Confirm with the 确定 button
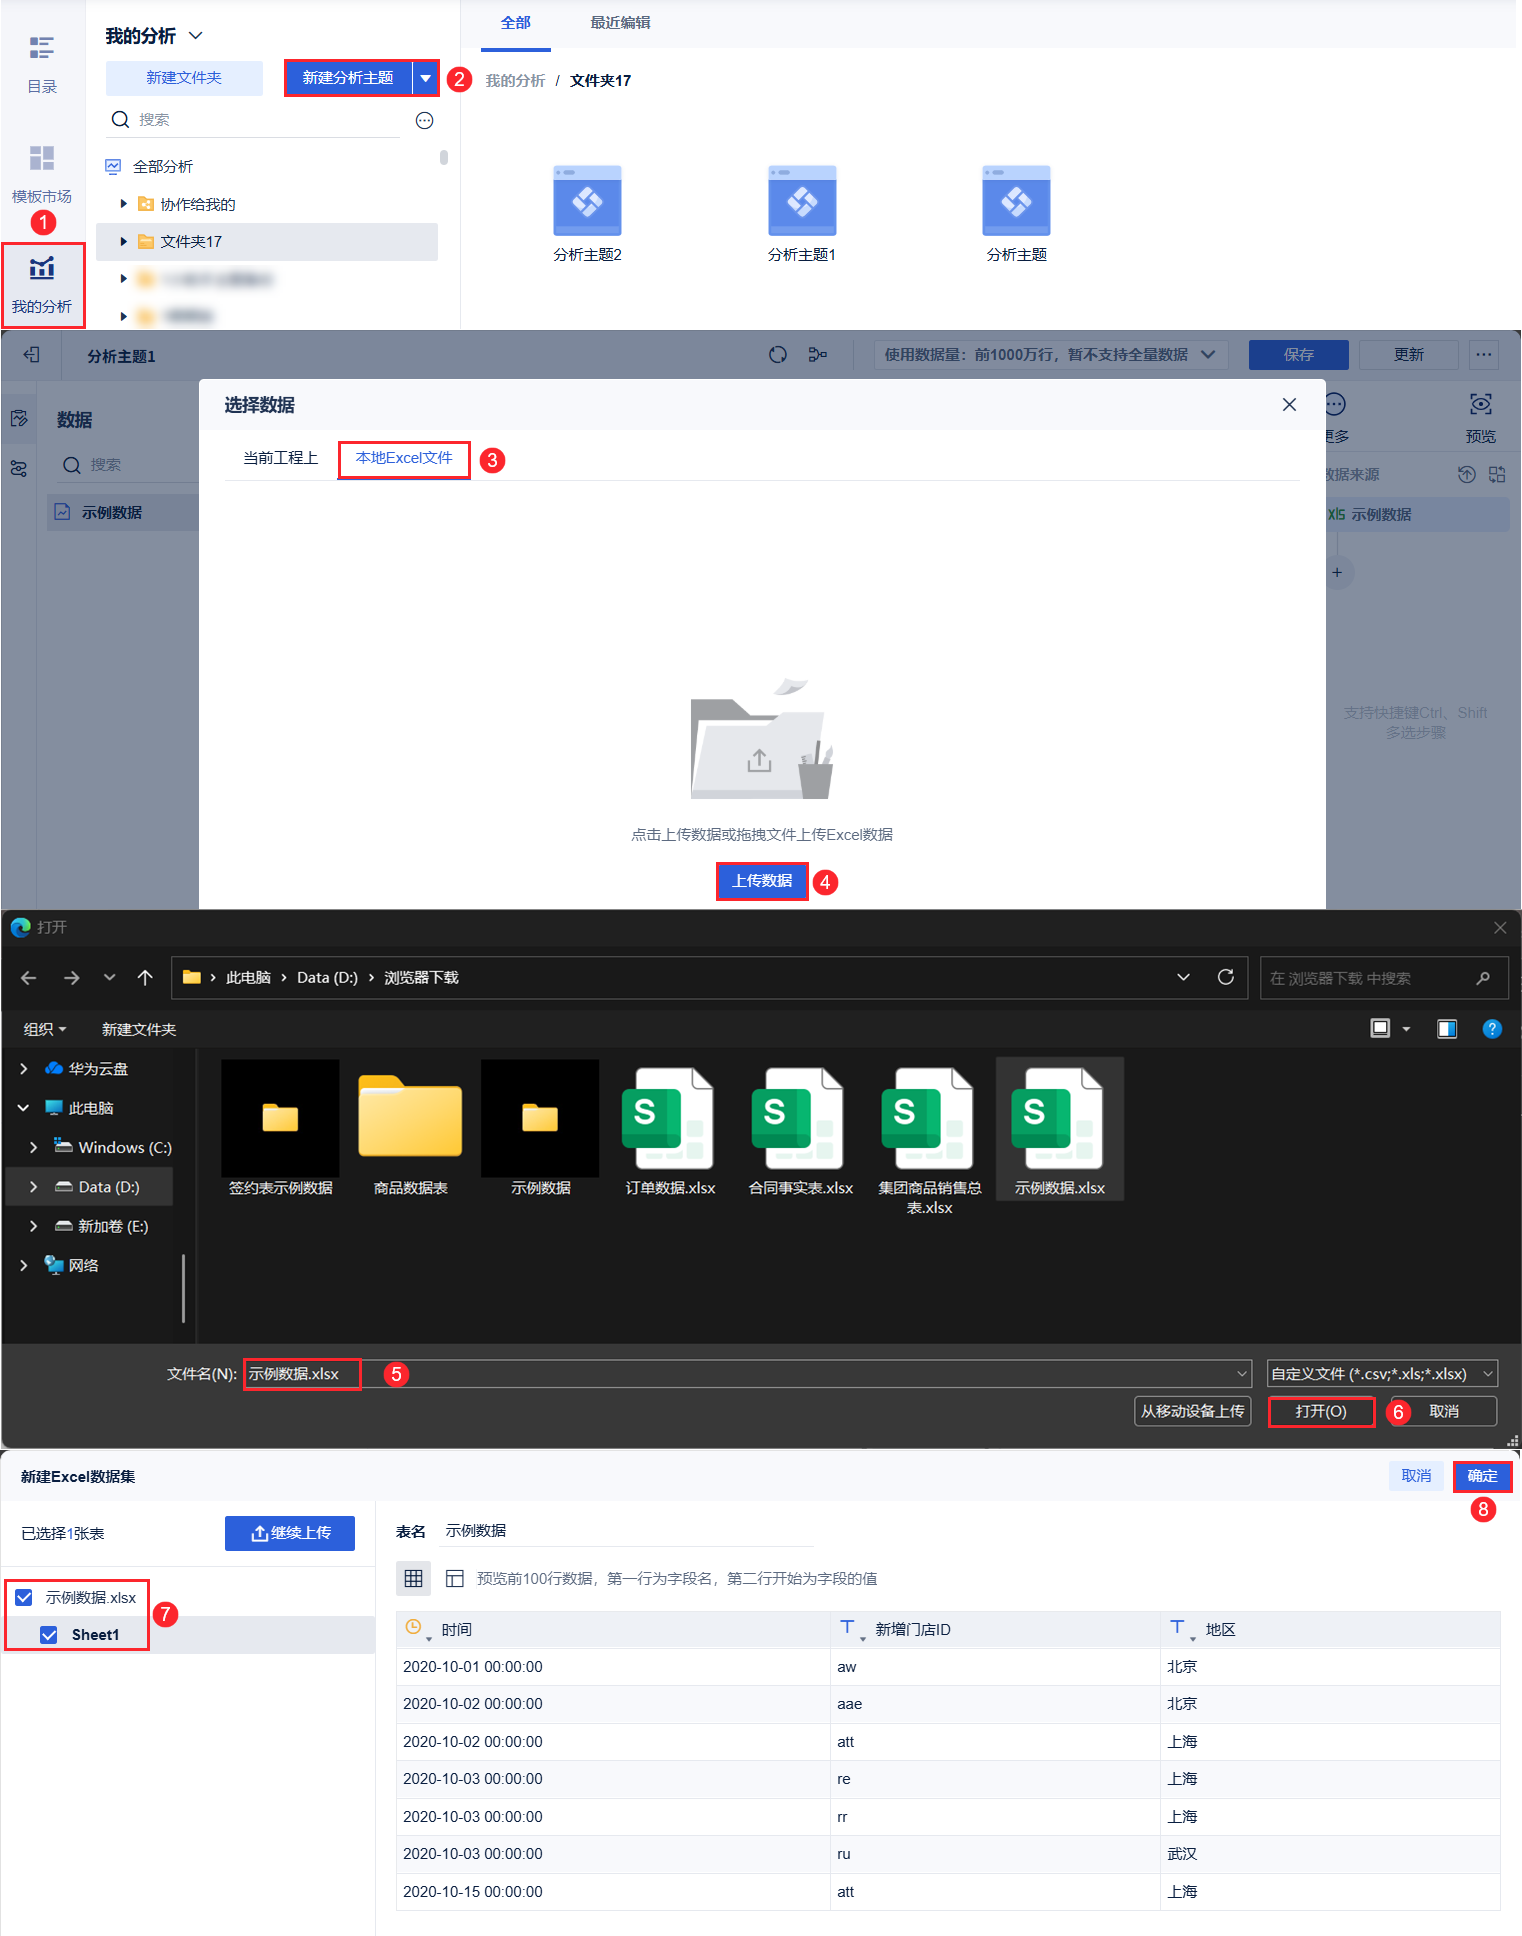Viewport: 1522px width, 1936px height. tap(1482, 1476)
